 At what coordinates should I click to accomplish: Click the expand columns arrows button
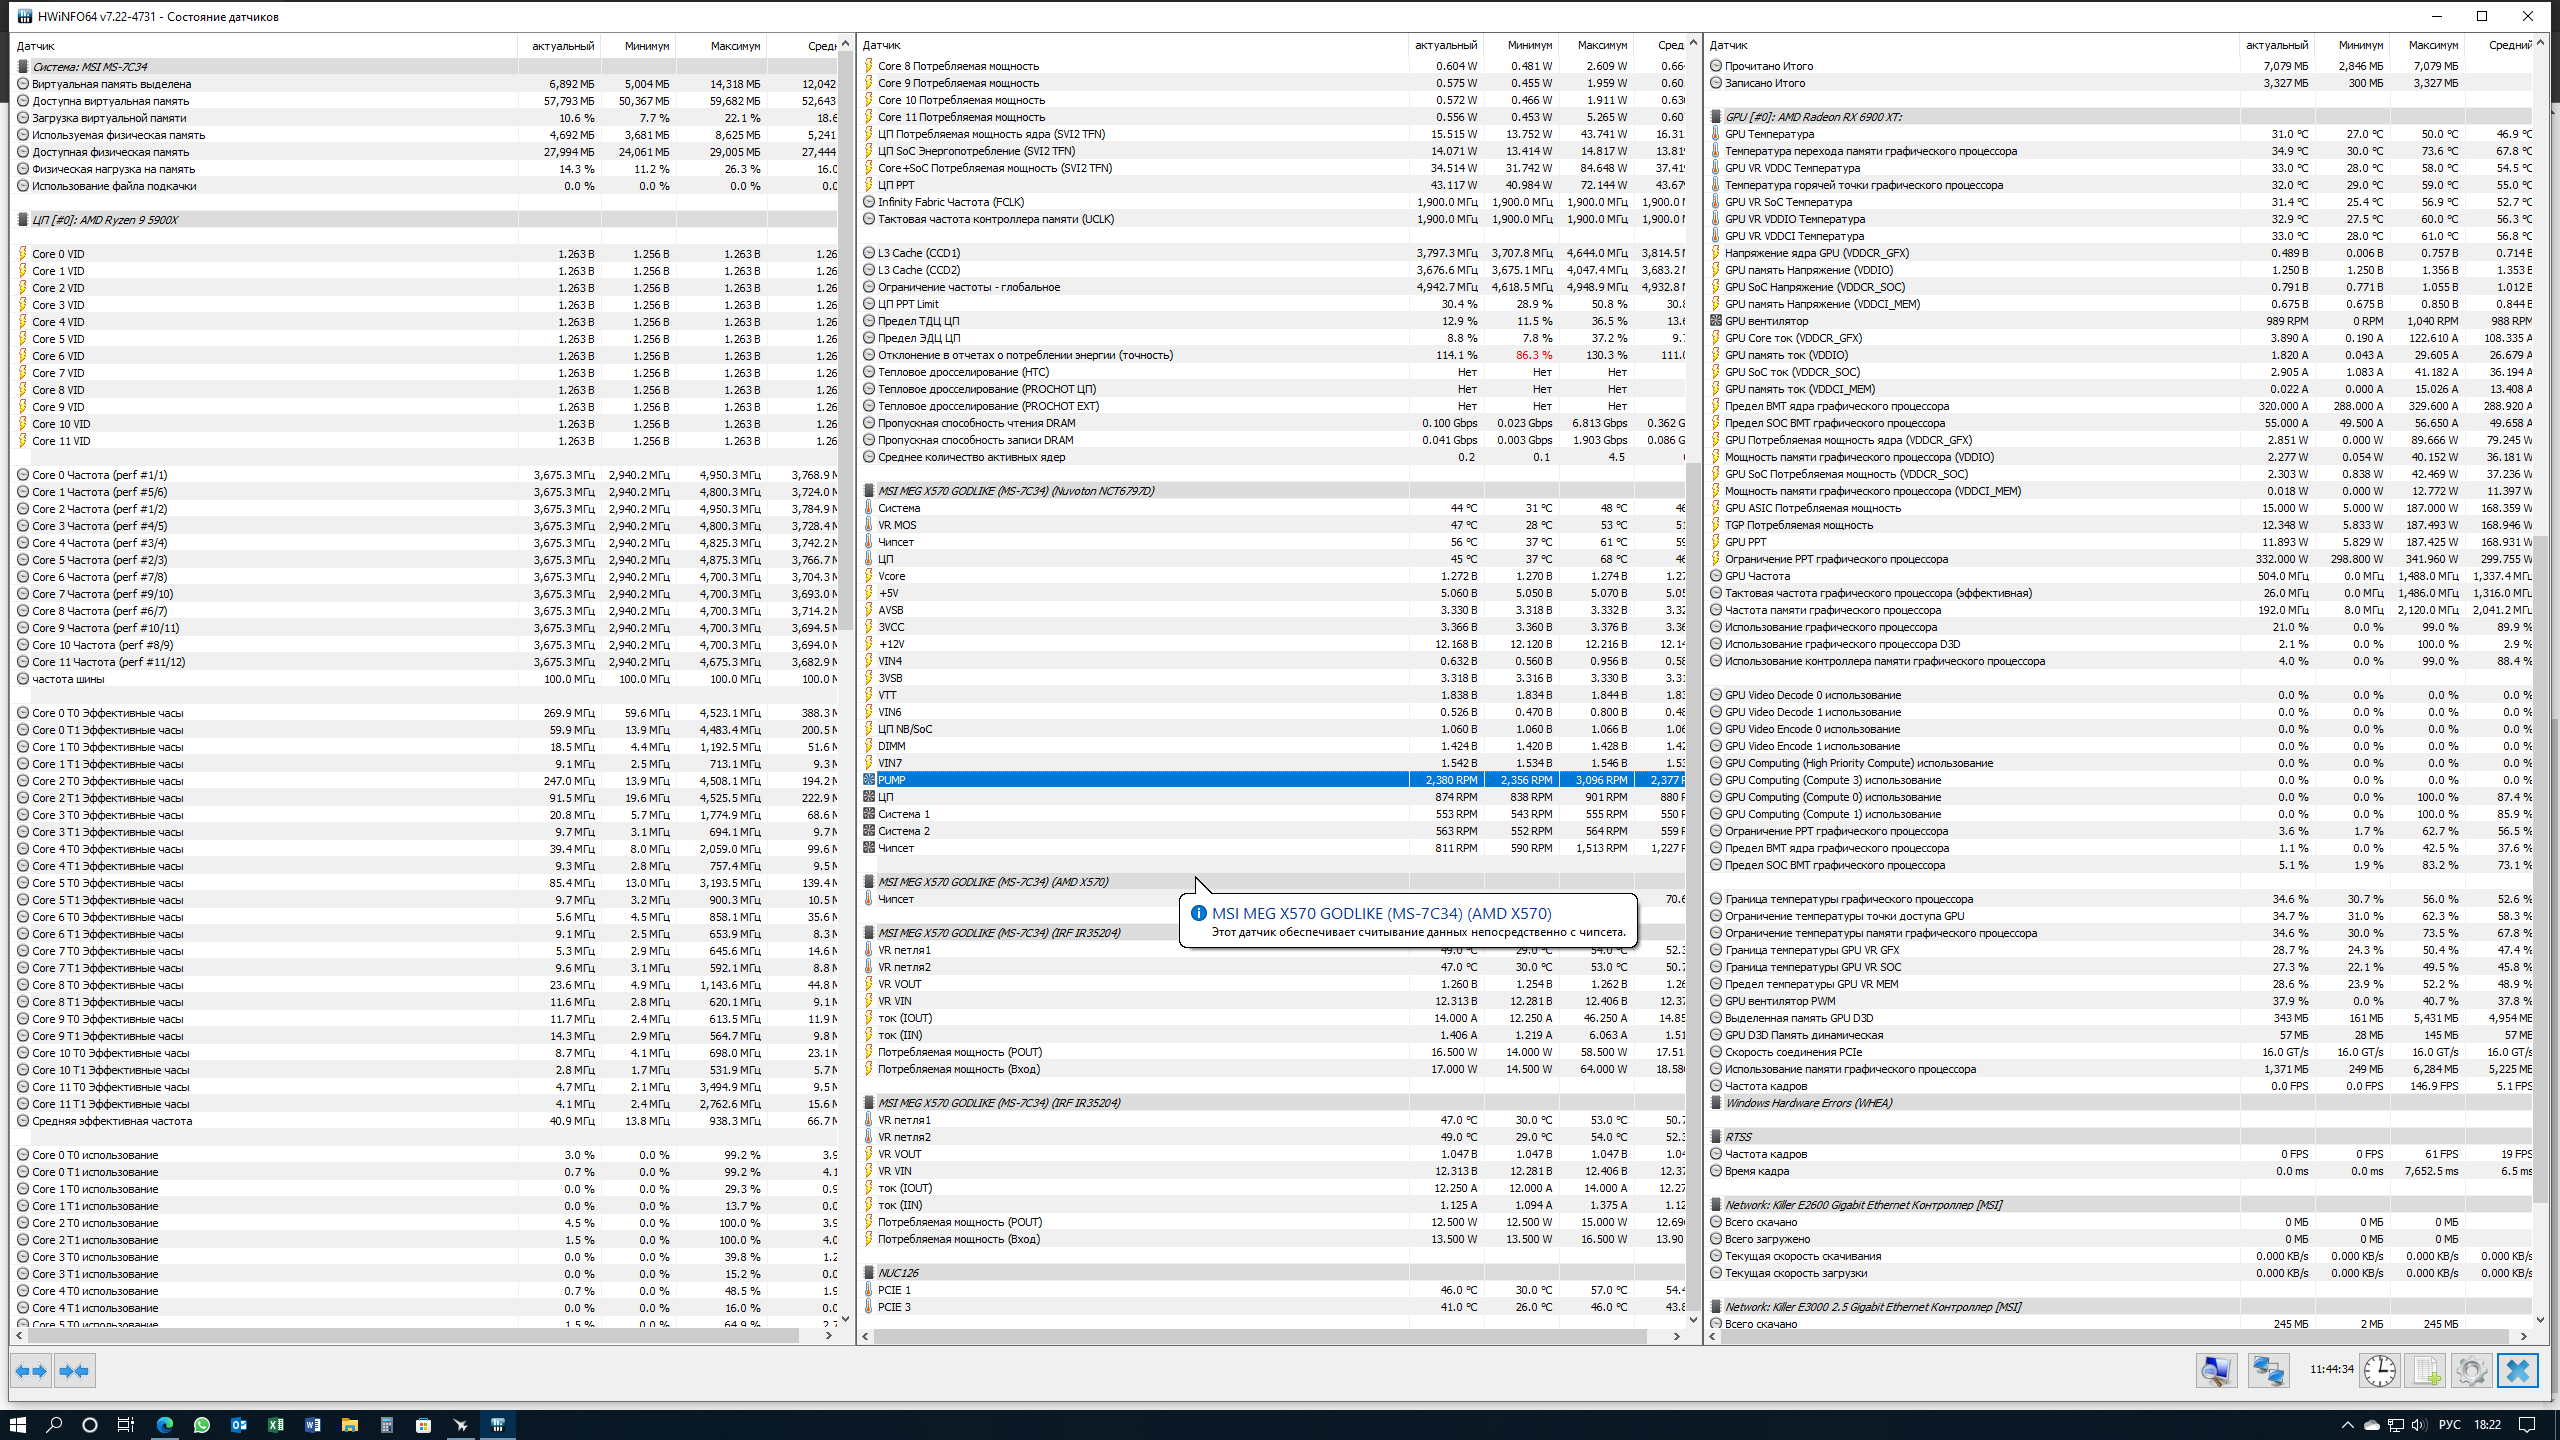tap(31, 1371)
